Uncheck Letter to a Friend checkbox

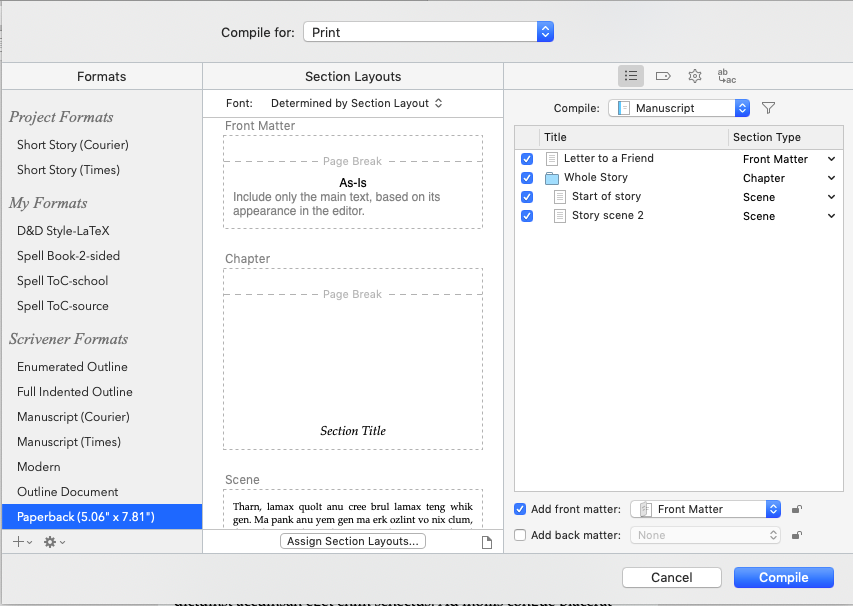coord(527,159)
